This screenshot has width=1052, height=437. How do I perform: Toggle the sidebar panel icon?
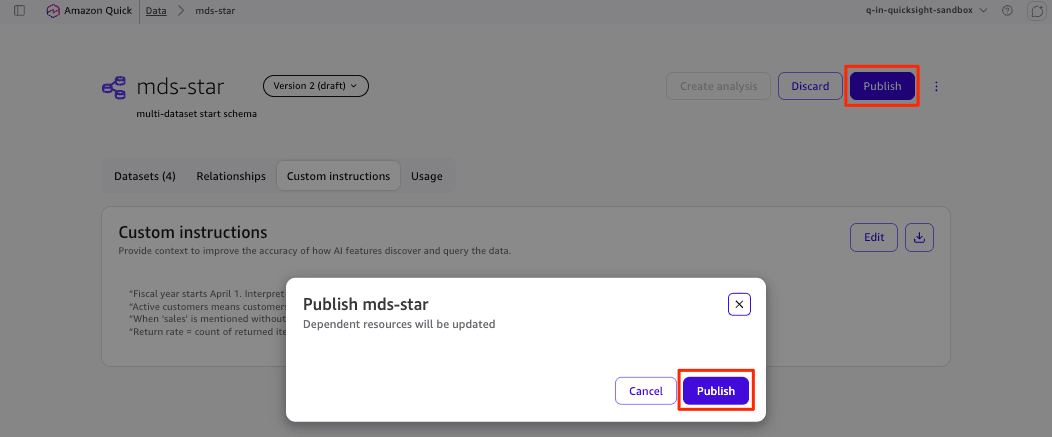point(19,11)
